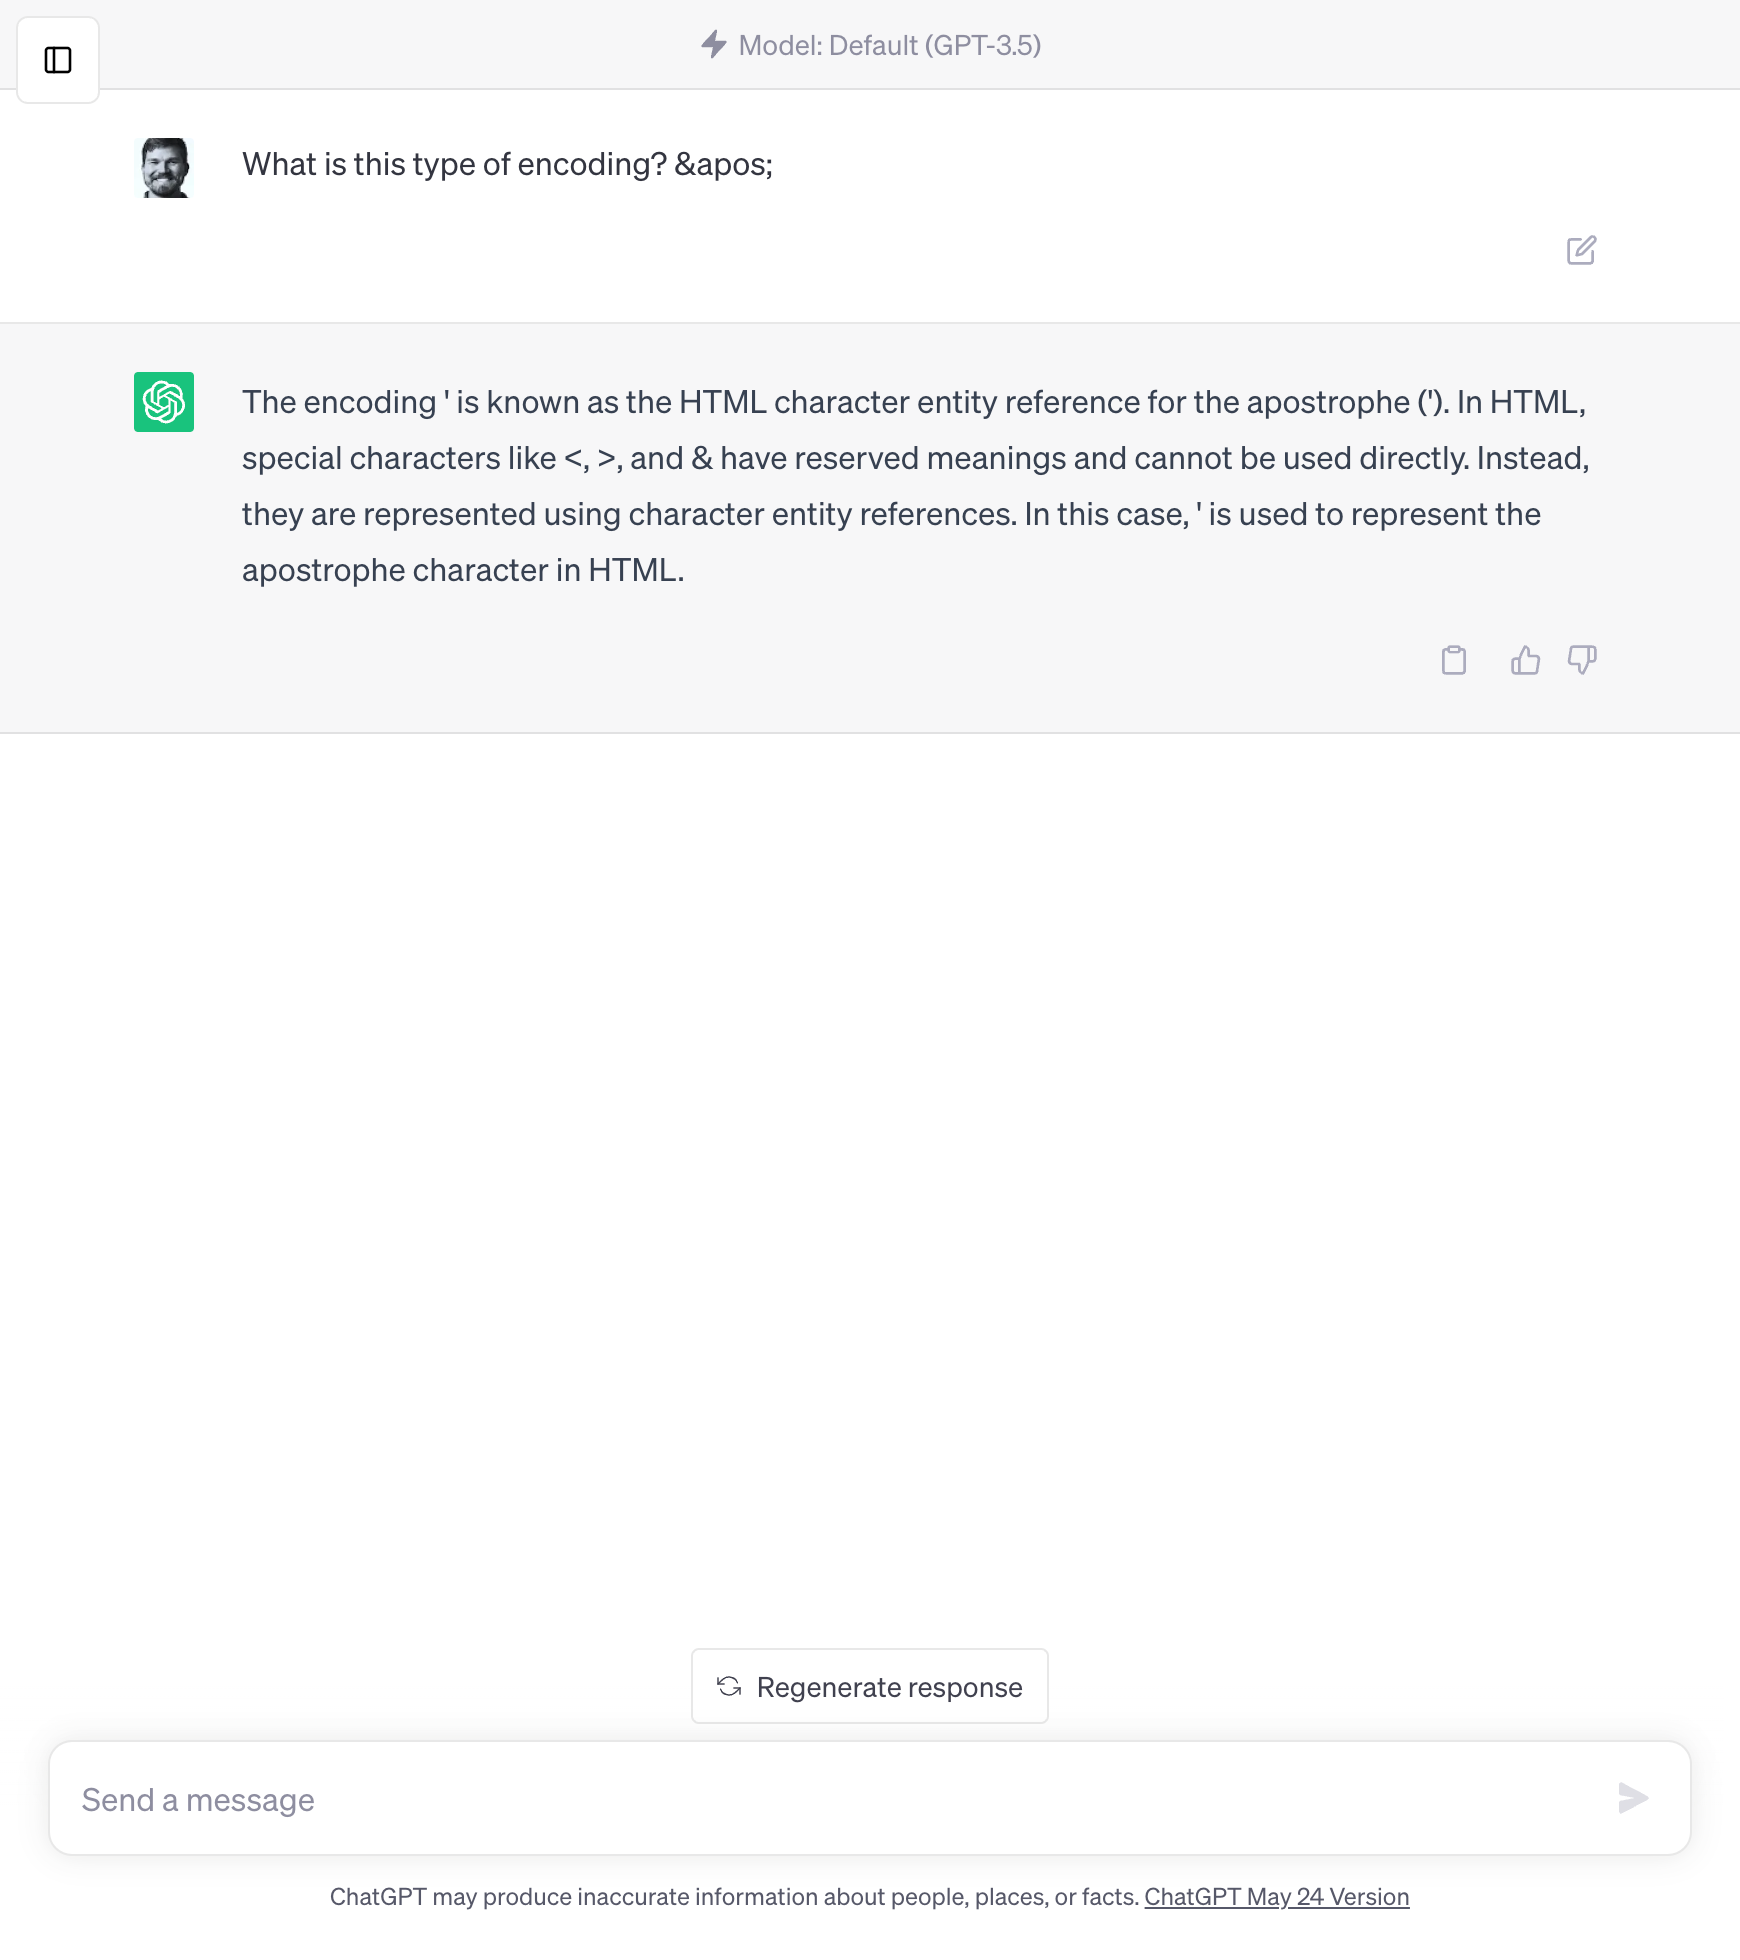Edit the user message with pencil icon
The image size is (1740, 1960).
point(1581,250)
